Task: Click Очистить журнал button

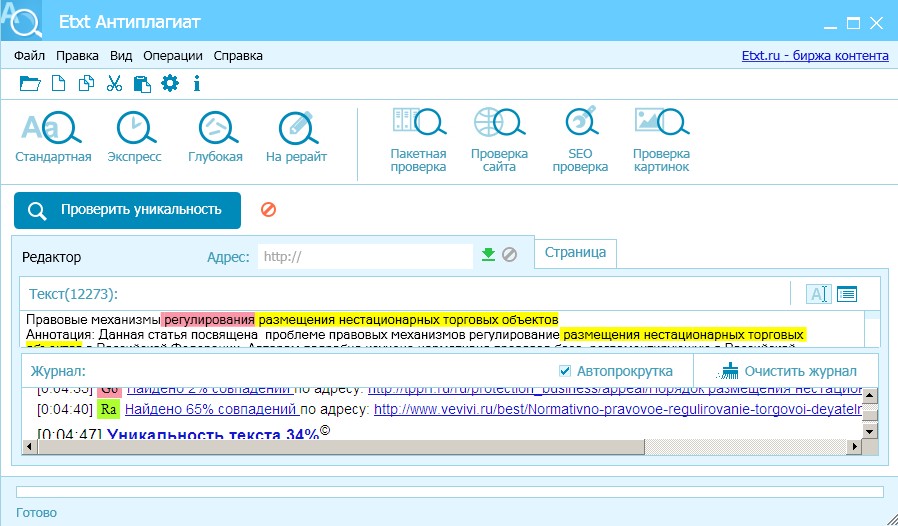Action: (787, 371)
